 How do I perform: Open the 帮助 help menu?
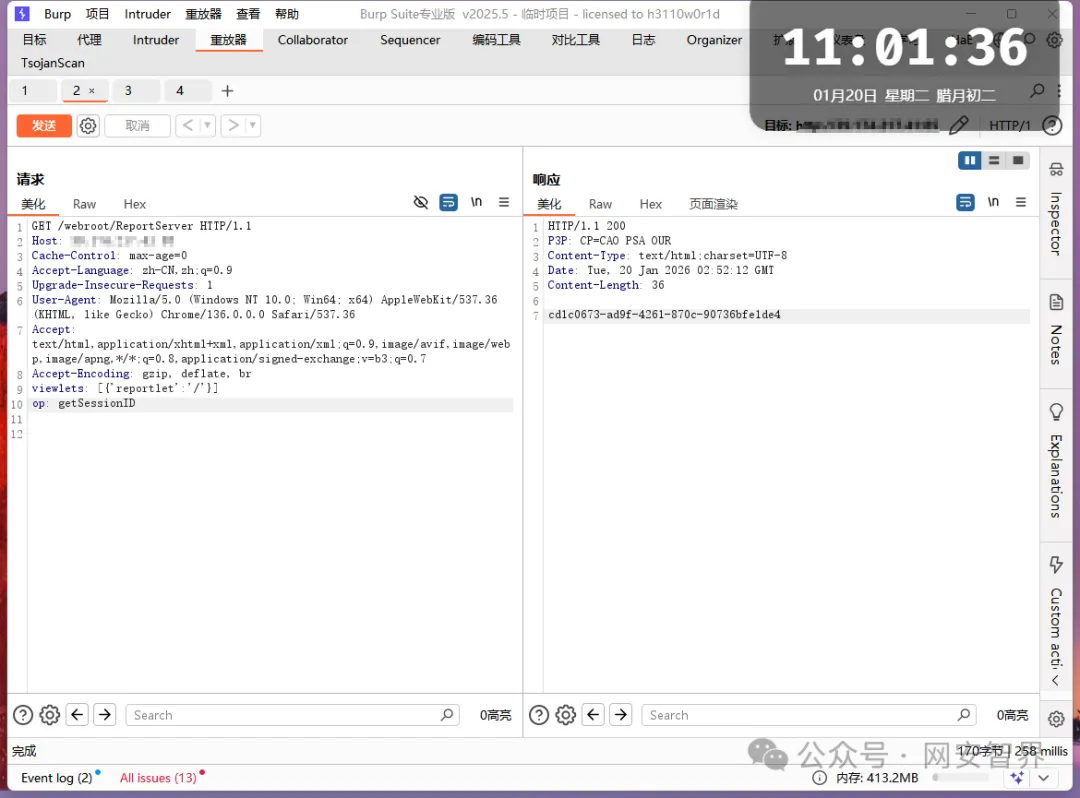[x=287, y=14]
